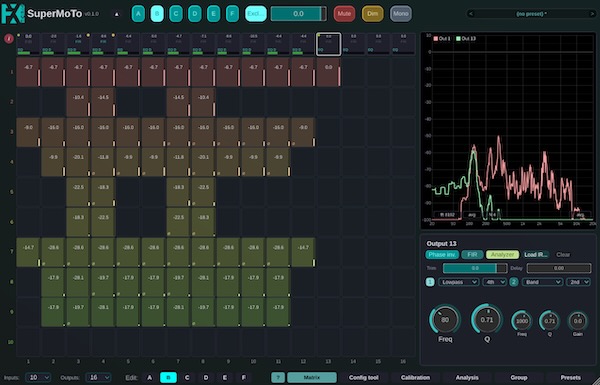Click matrix cell row 4 column 2 showing -9.9

[x=53, y=162]
